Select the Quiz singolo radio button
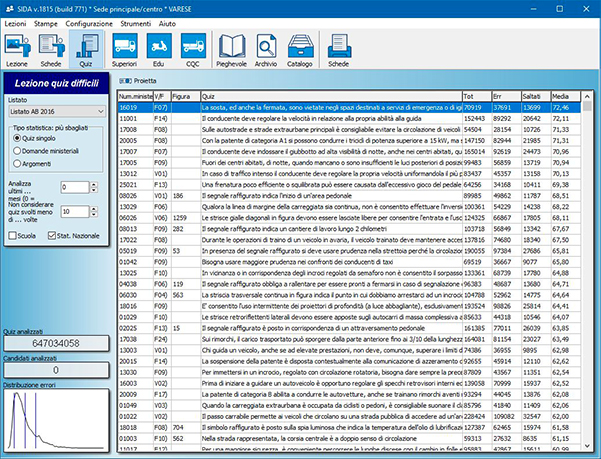This screenshot has width=601, height=459. tap(17, 139)
